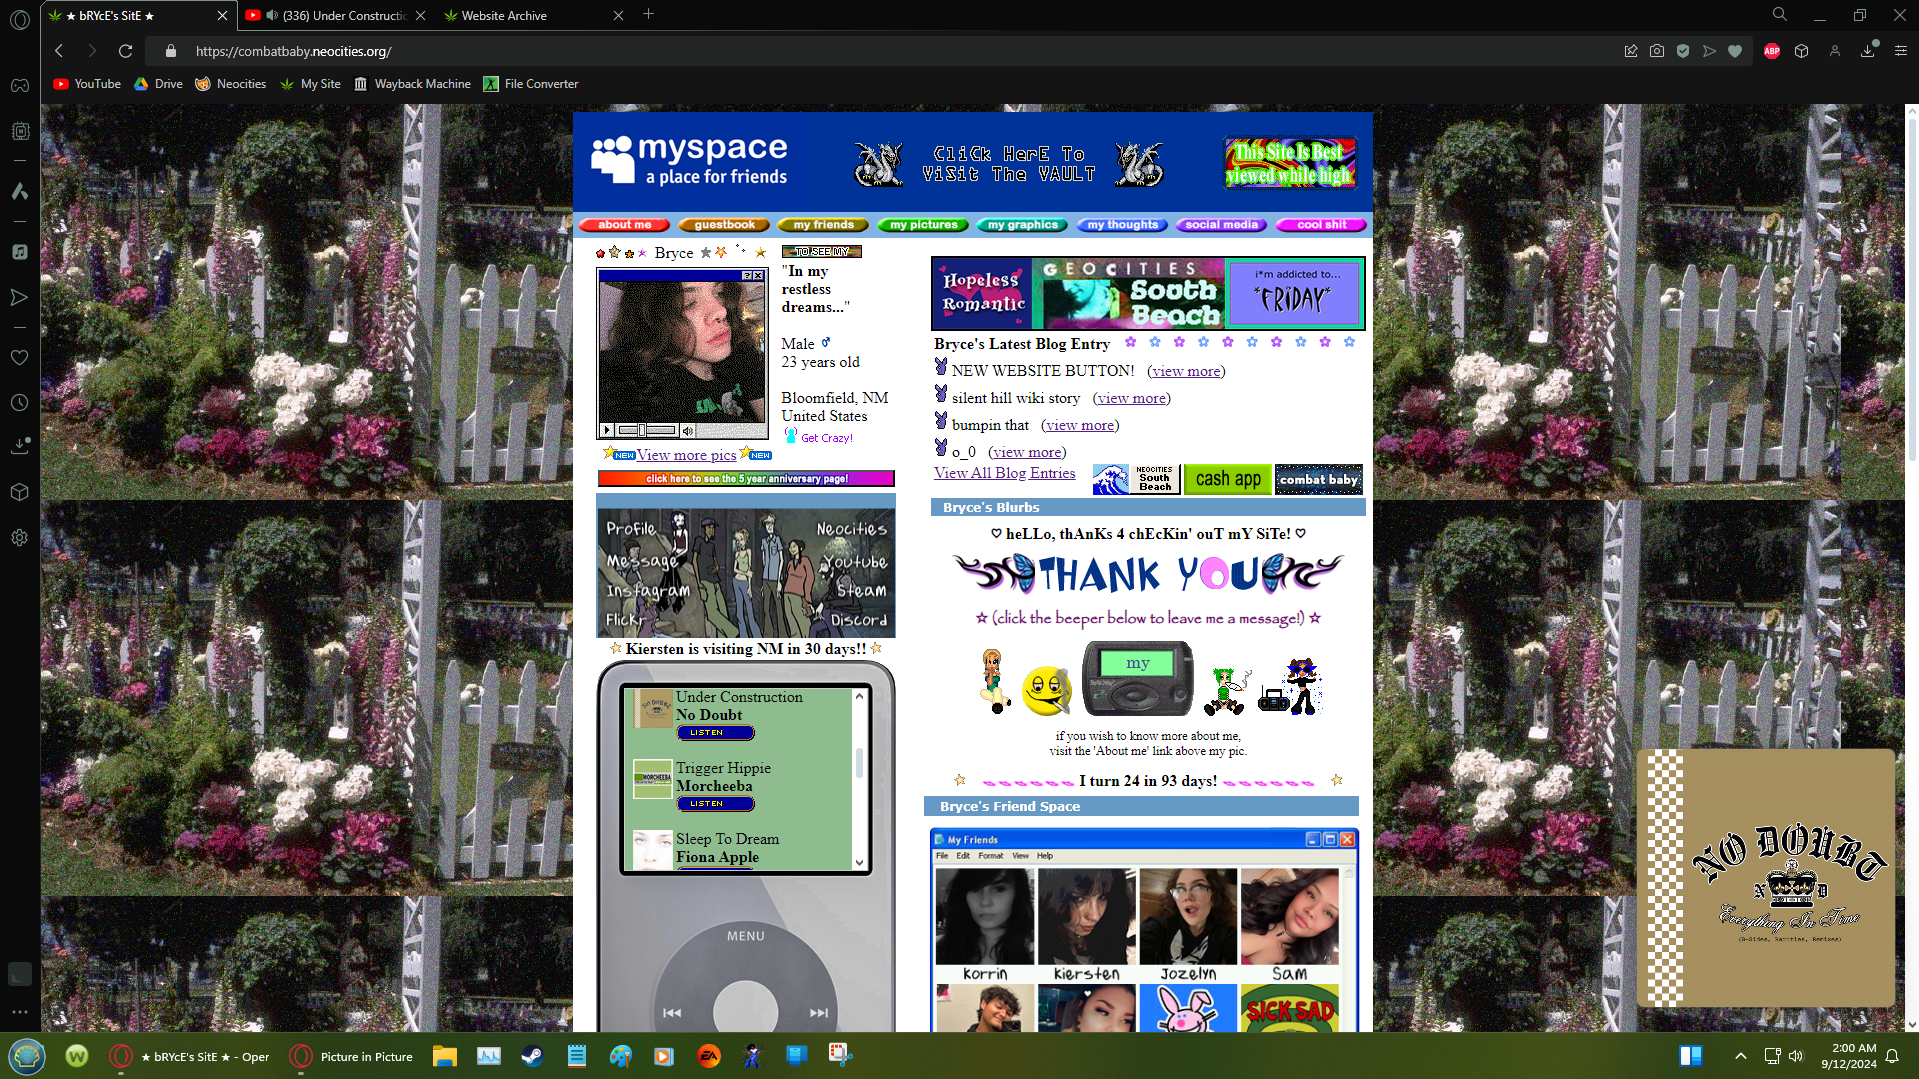1919x1079 pixels.
Task: Open the browser downloads toolbar icon
Action: [1867, 51]
